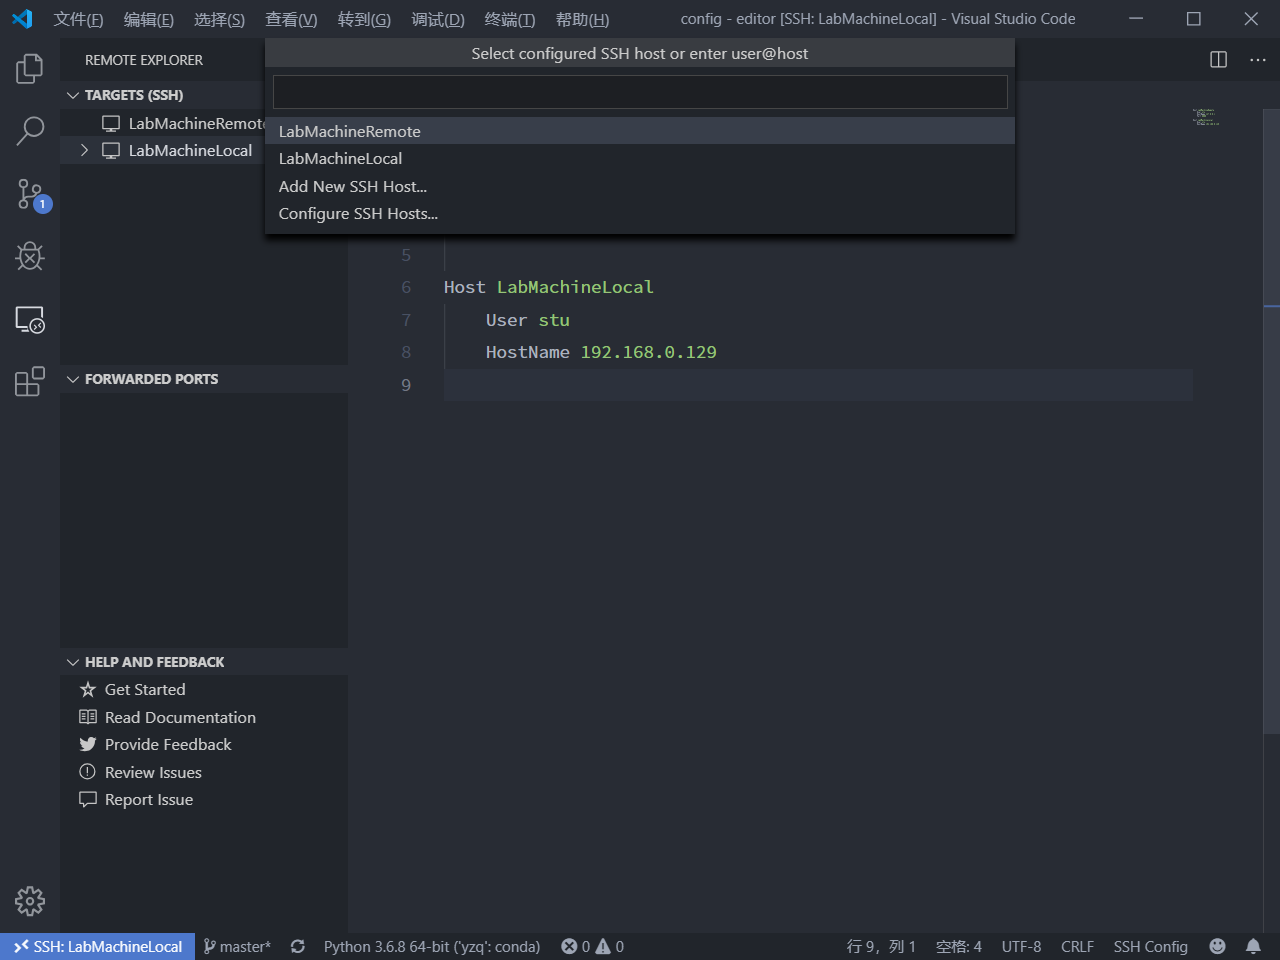Viewport: 1280px width, 960px height.
Task: Select LabMachineRemote in the SSH host picker
Action: coord(640,131)
